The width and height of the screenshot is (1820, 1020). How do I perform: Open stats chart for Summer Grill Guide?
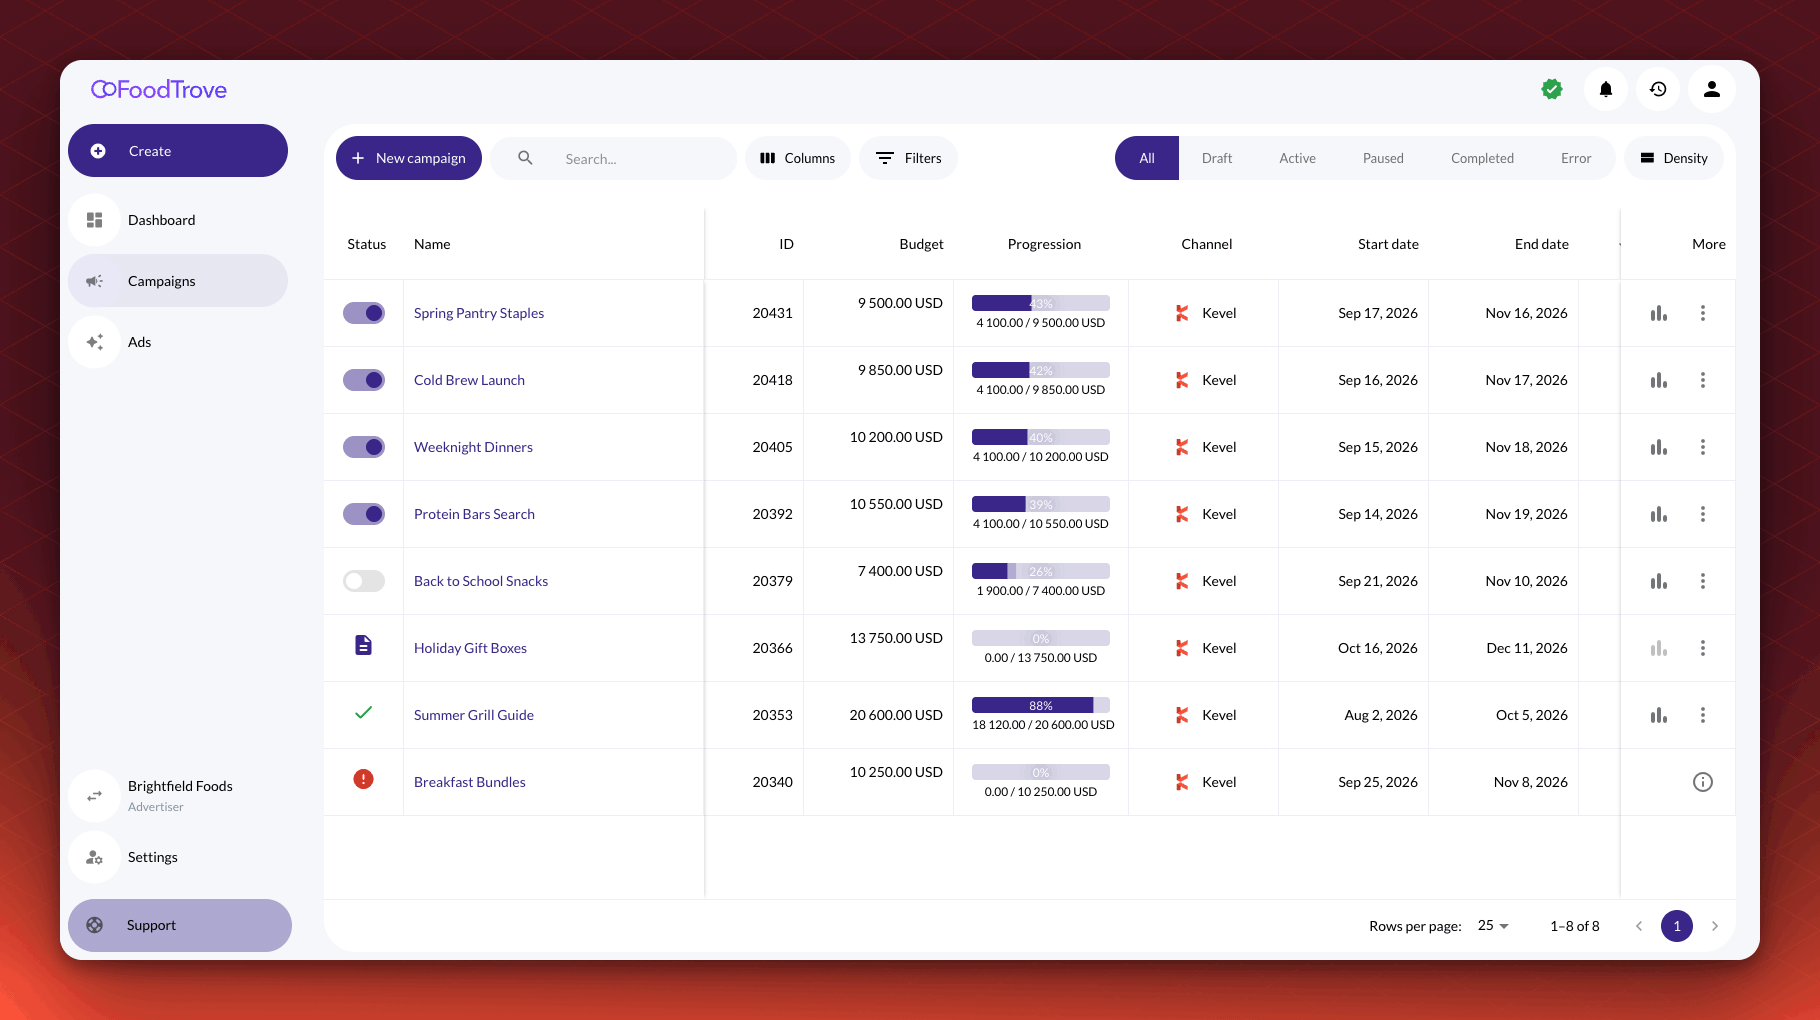click(1659, 715)
